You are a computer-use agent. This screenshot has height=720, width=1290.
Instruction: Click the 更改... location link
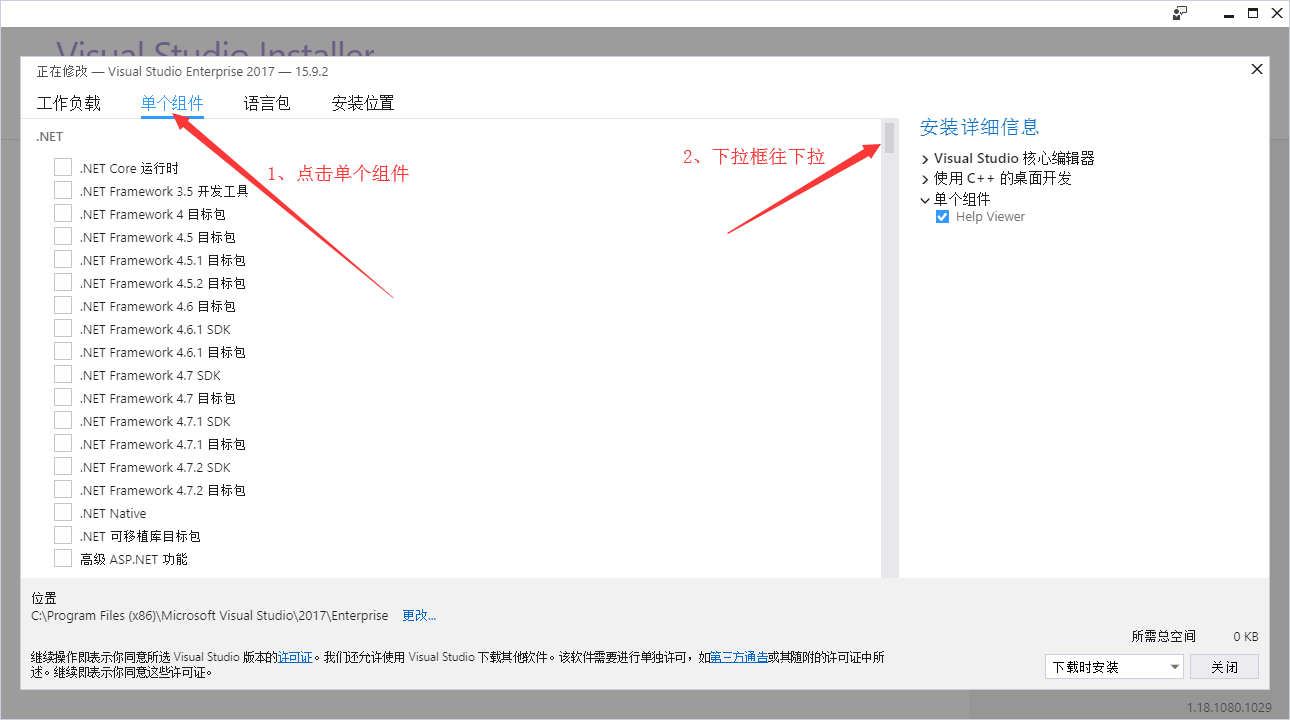point(419,615)
